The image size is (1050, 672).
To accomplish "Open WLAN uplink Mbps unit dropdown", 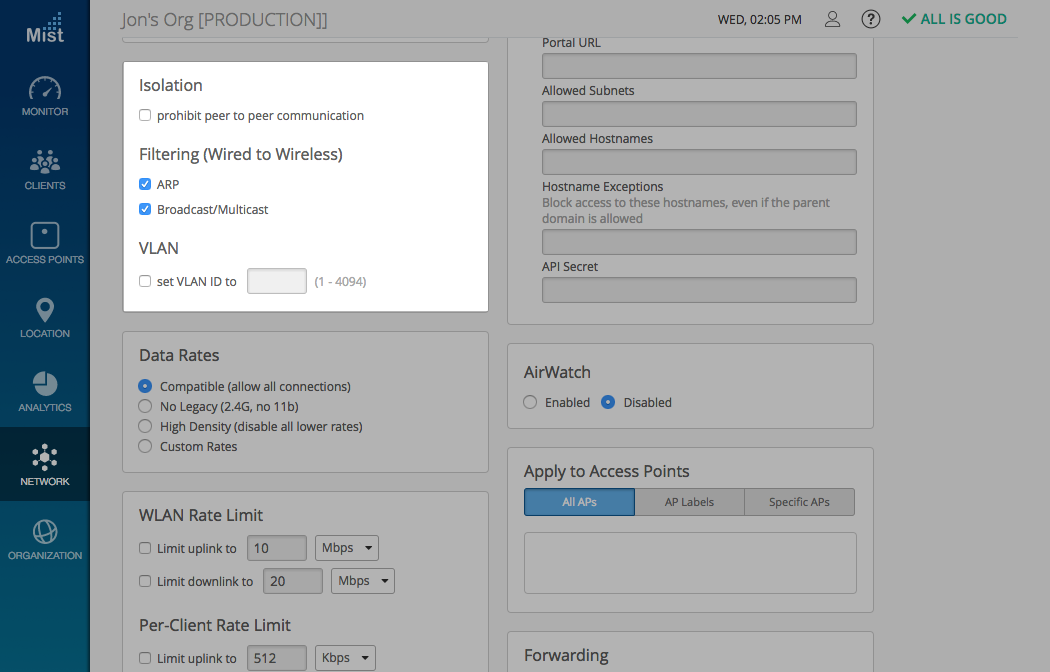I will [x=346, y=548].
